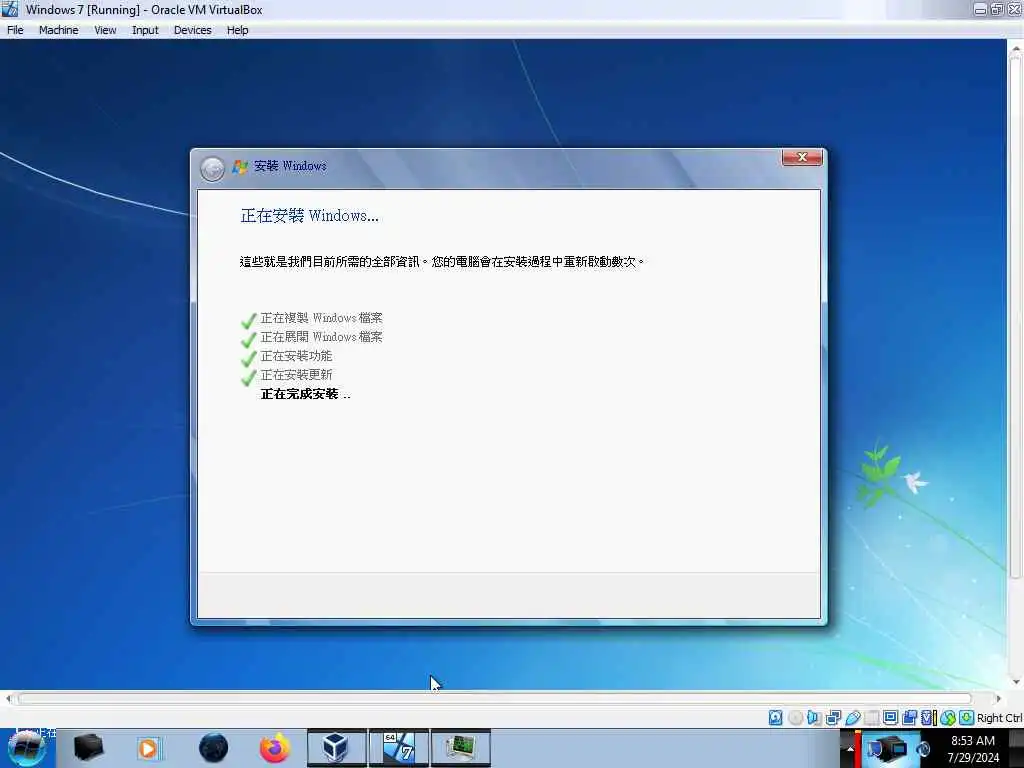Click the mouse integration status icon
Image resolution: width=1024 pixels, height=768 pixels.
tap(948, 718)
